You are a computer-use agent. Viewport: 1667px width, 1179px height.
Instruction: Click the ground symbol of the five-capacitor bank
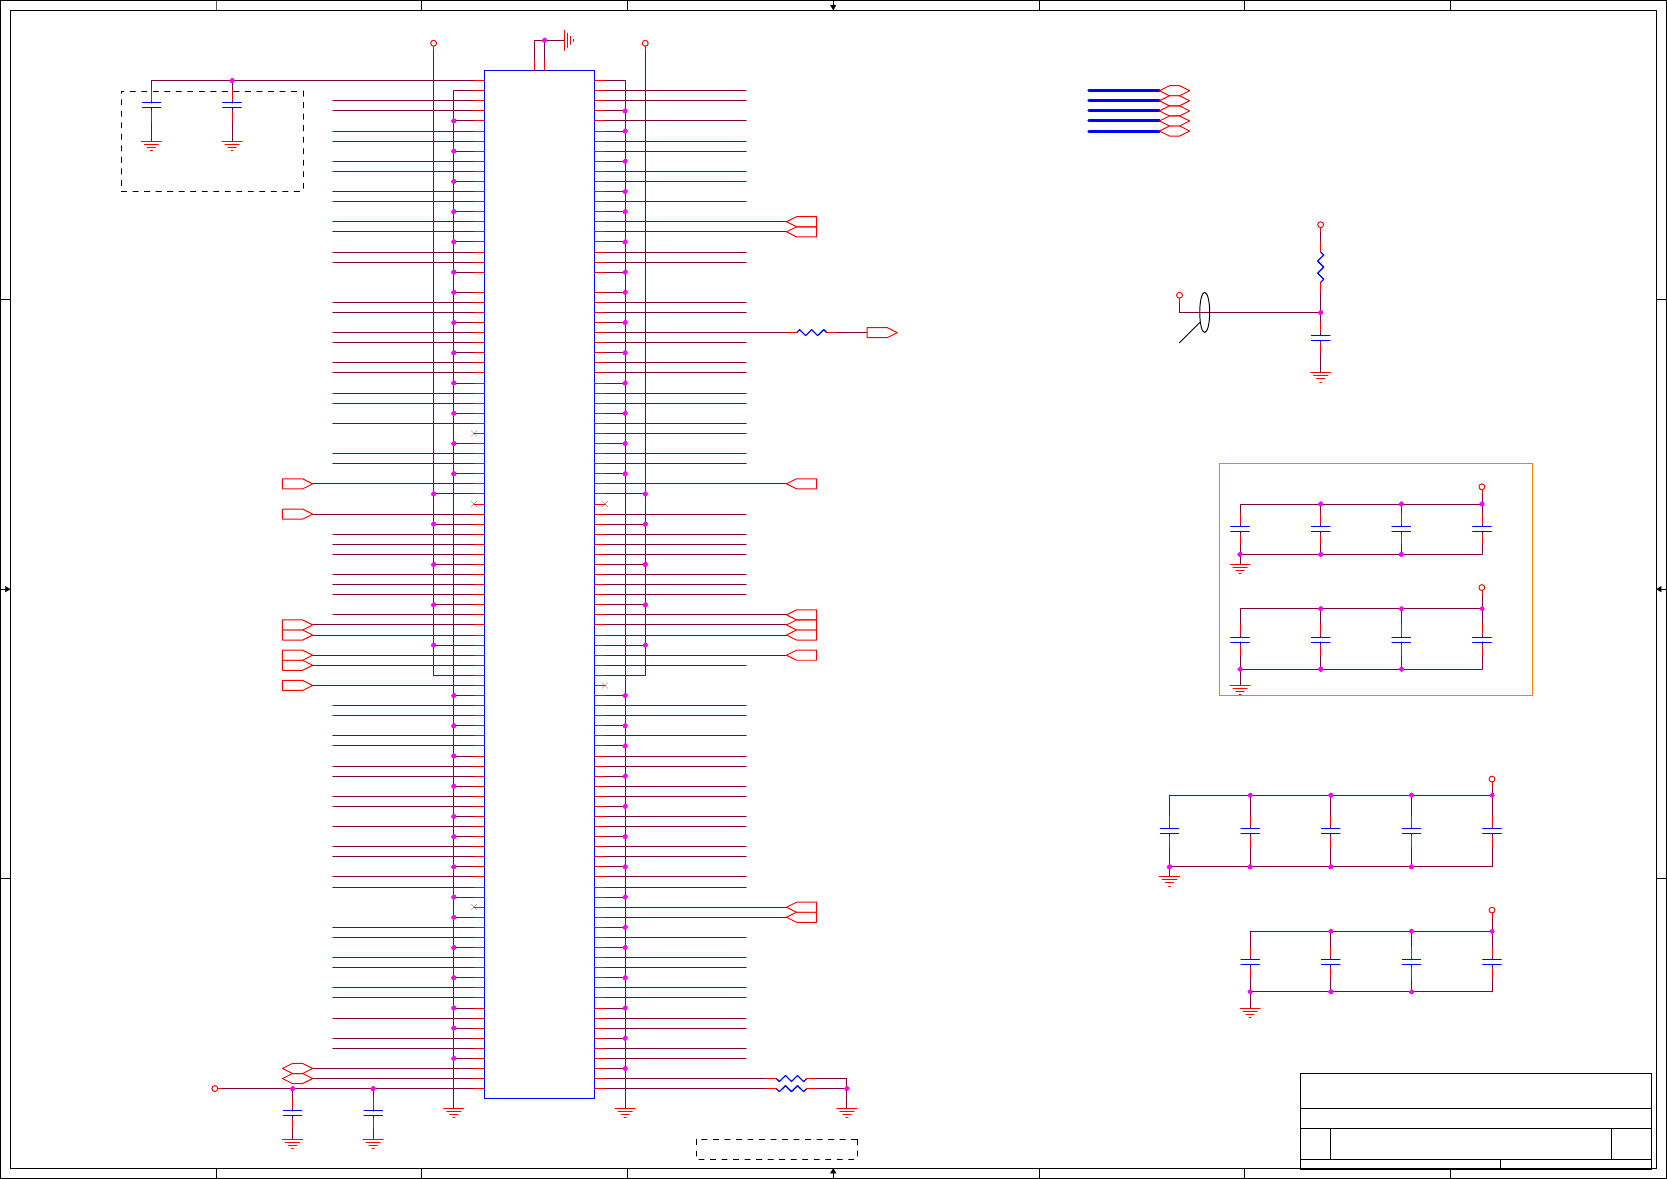coord(1169,881)
